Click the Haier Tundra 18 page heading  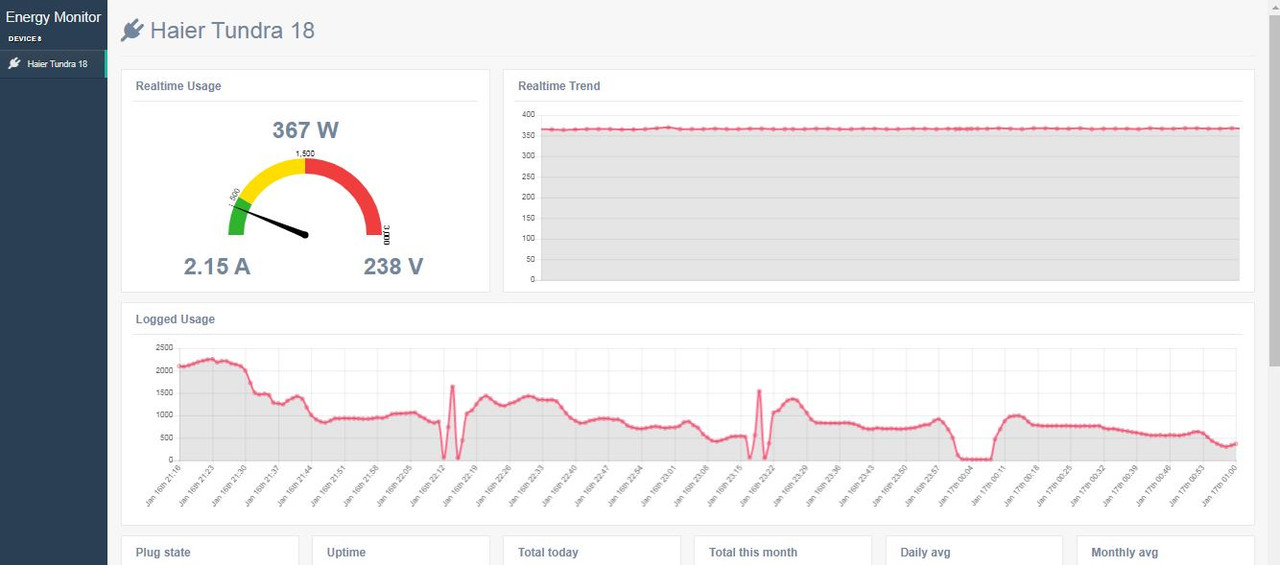232,31
